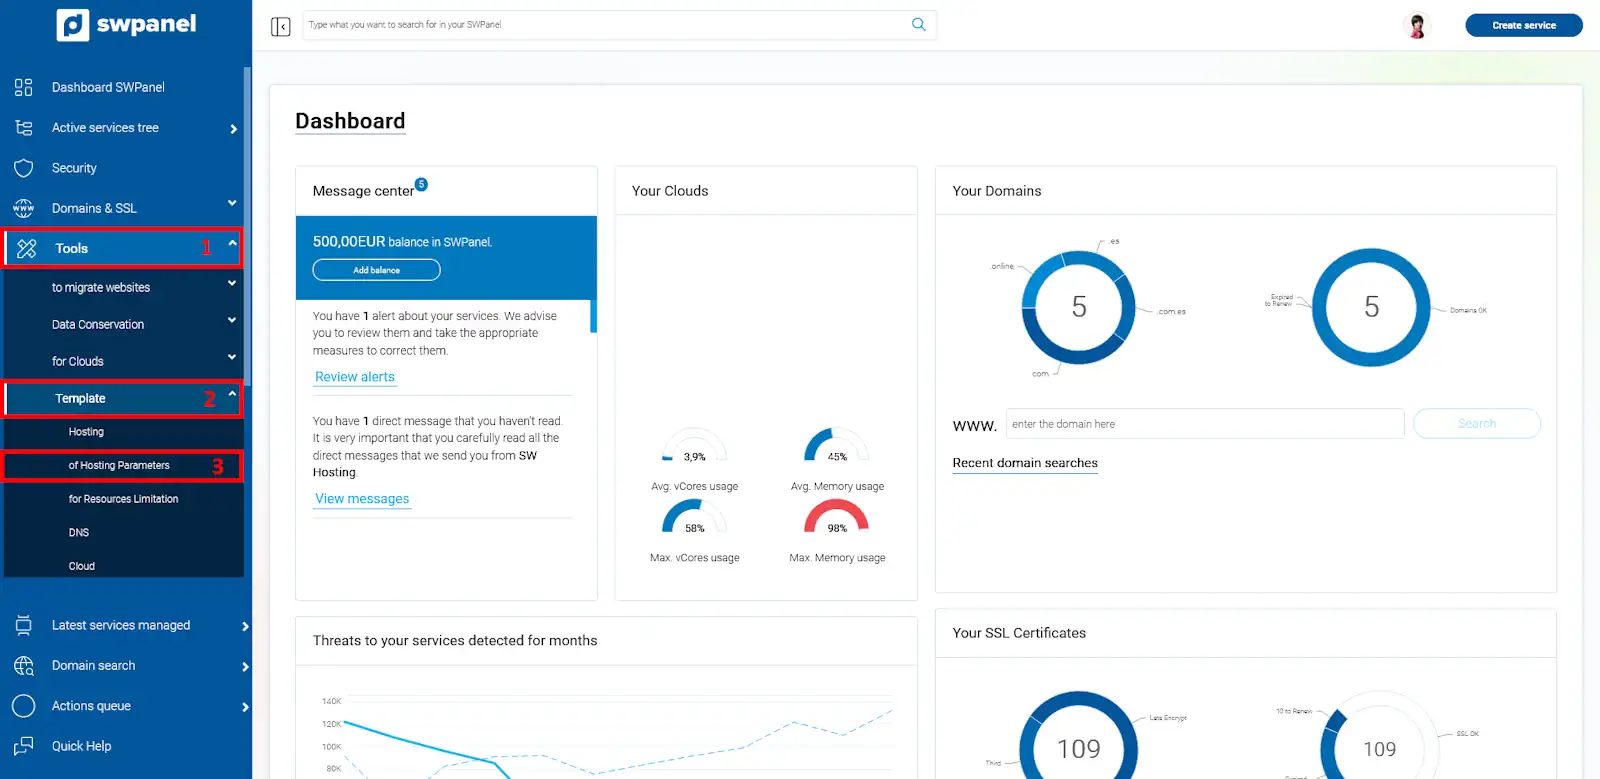The image size is (1600, 779).
Task: Expand Latest services managed arrow
Action: point(245,627)
